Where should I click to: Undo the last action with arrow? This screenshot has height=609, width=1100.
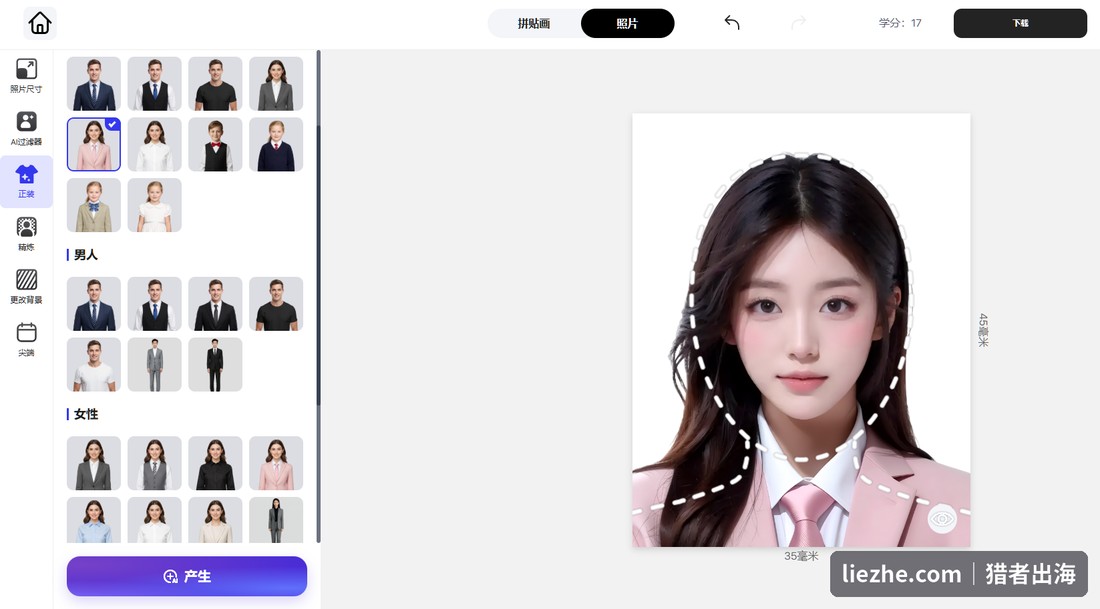click(x=732, y=23)
